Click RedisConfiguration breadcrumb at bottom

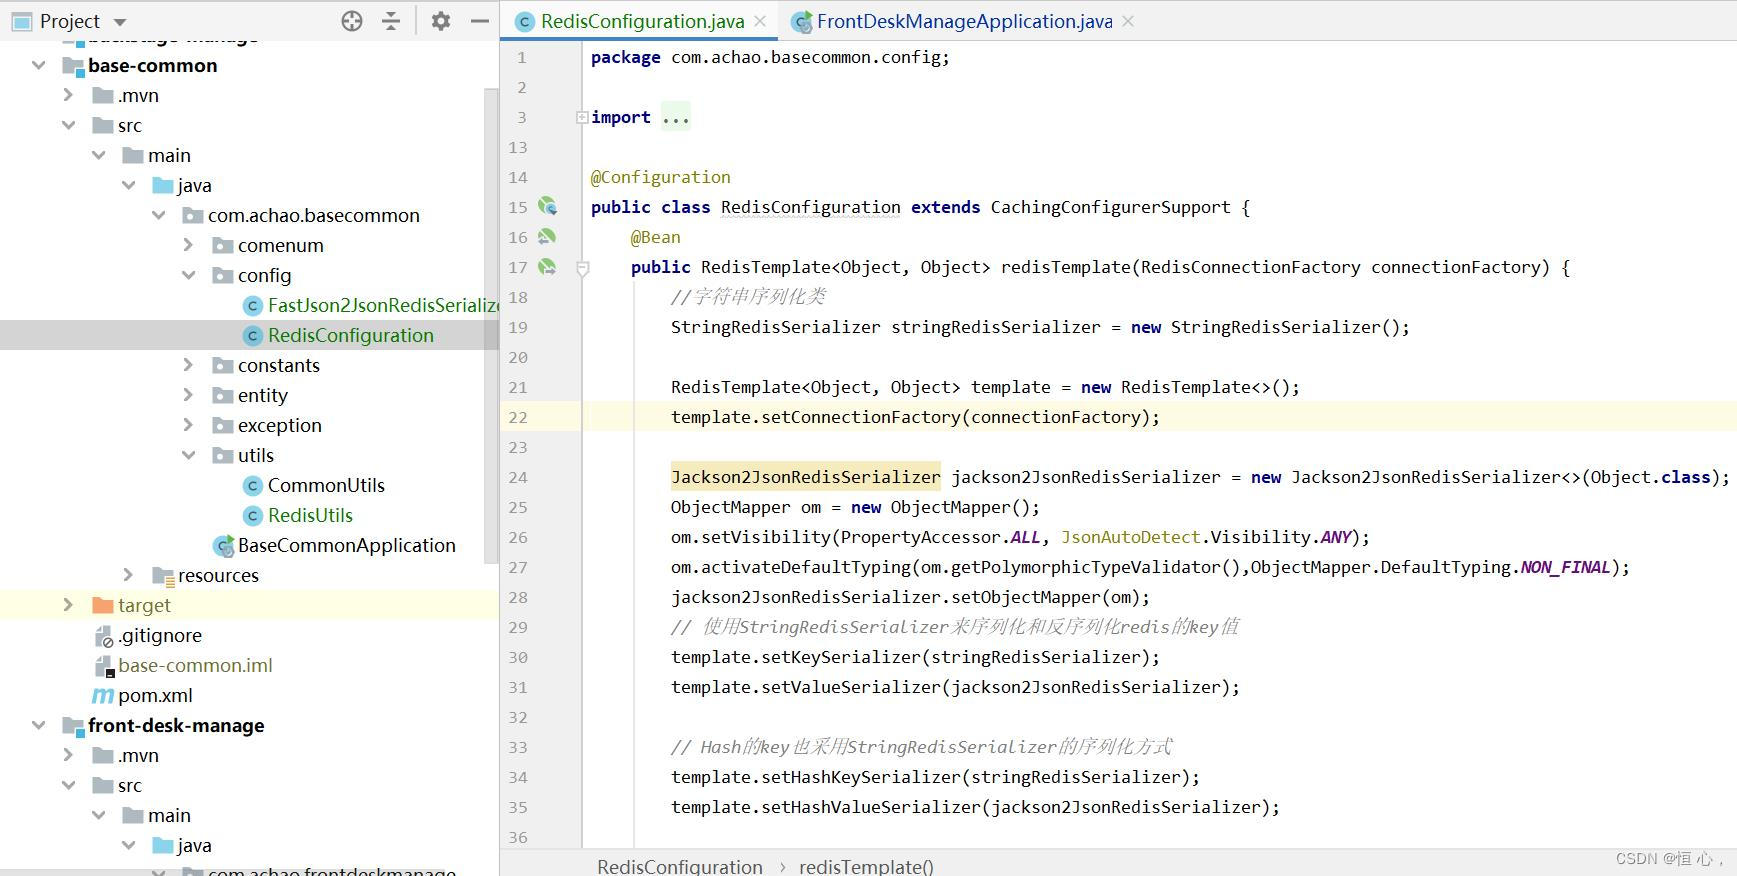coord(680,866)
